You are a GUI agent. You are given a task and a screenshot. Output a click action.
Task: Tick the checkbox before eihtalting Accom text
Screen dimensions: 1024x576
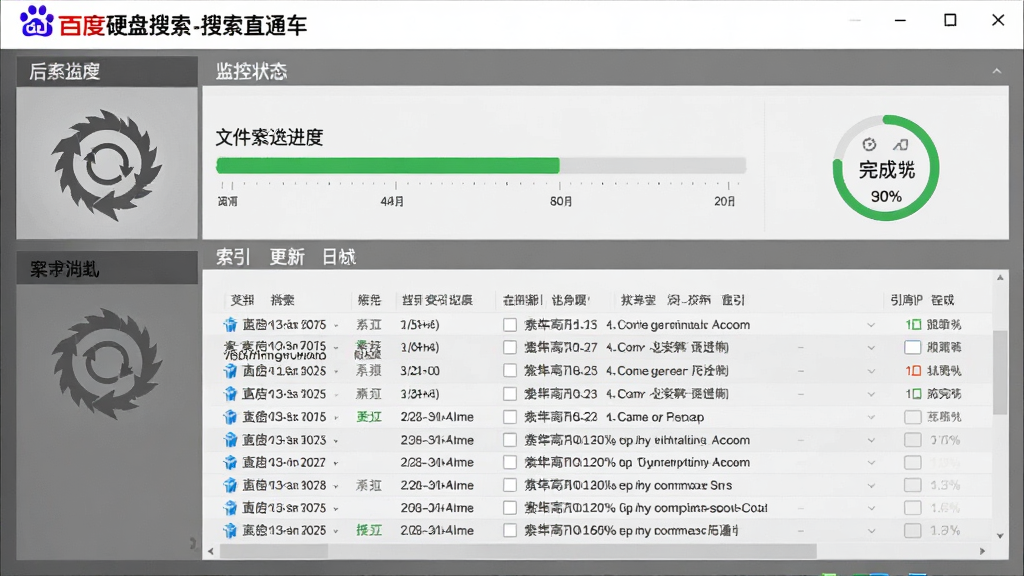click(x=510, y=440)
